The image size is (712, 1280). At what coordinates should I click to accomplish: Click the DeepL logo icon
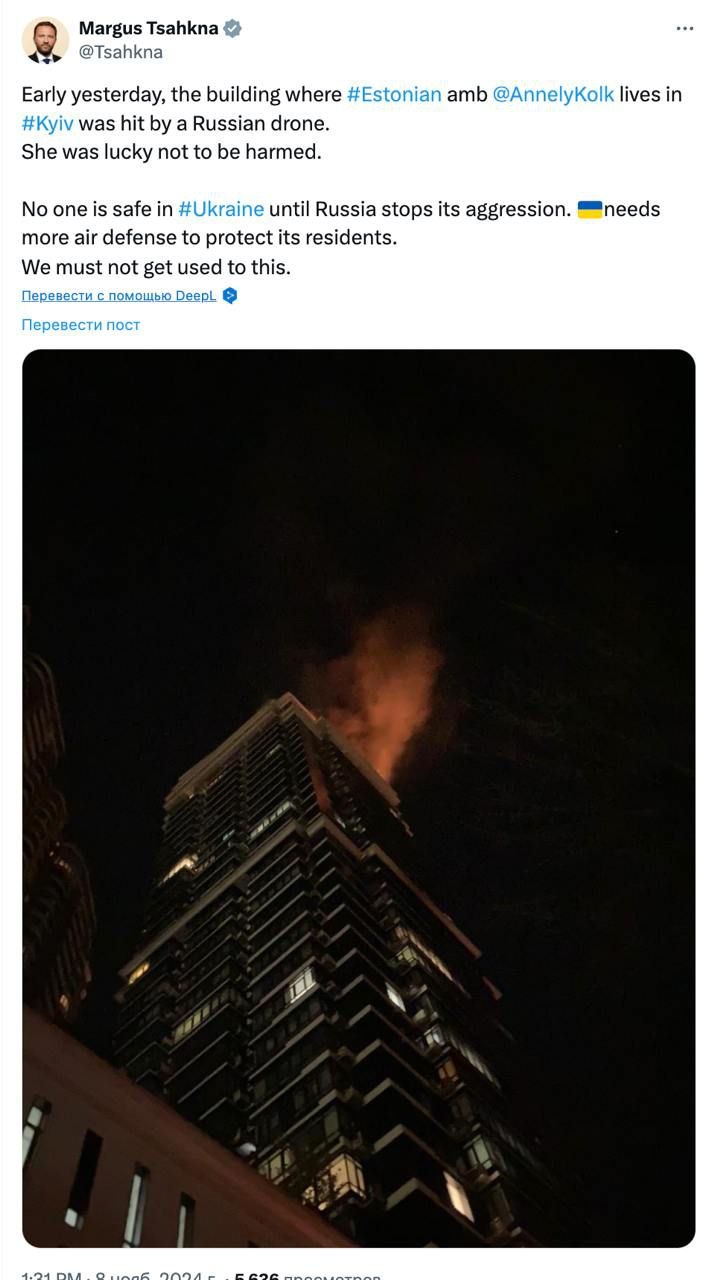[x=230, y=296]
